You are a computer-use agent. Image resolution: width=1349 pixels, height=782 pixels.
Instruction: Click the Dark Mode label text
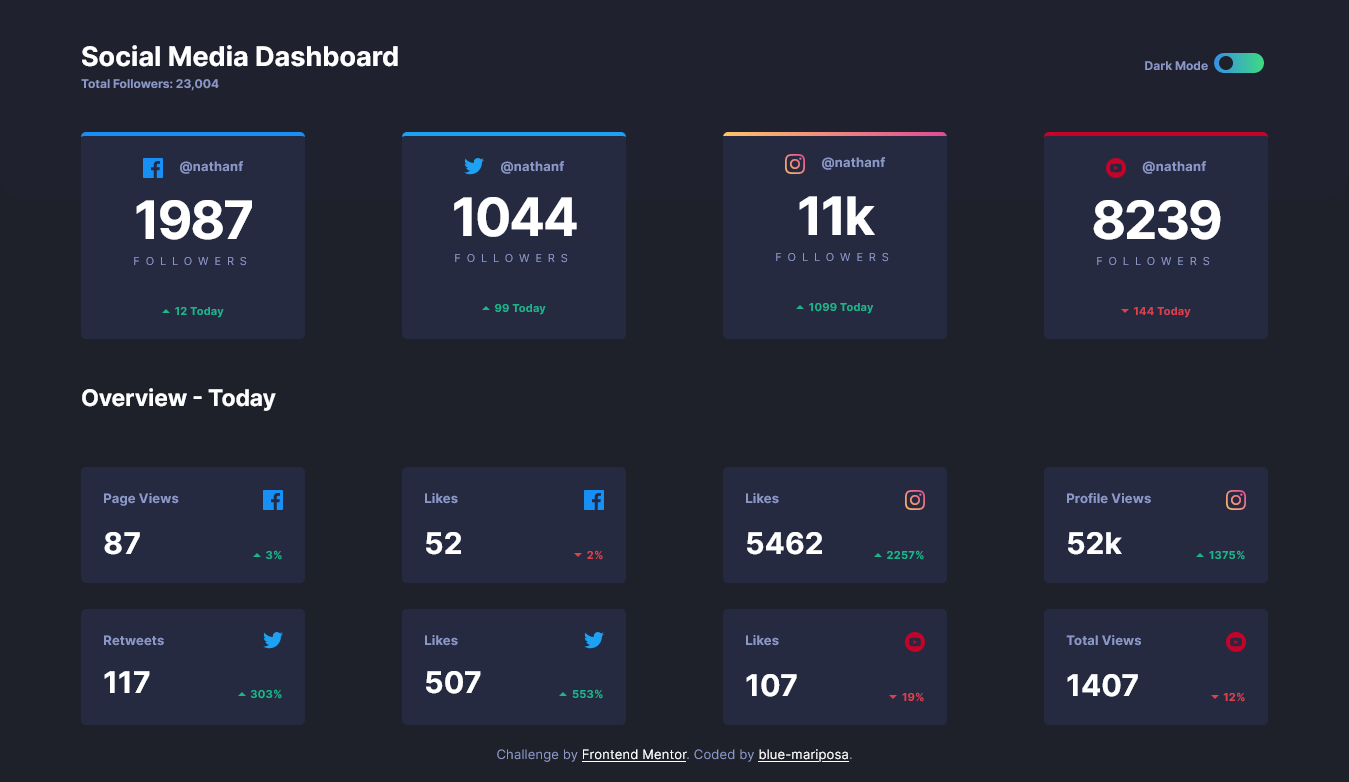point(1176,66)
